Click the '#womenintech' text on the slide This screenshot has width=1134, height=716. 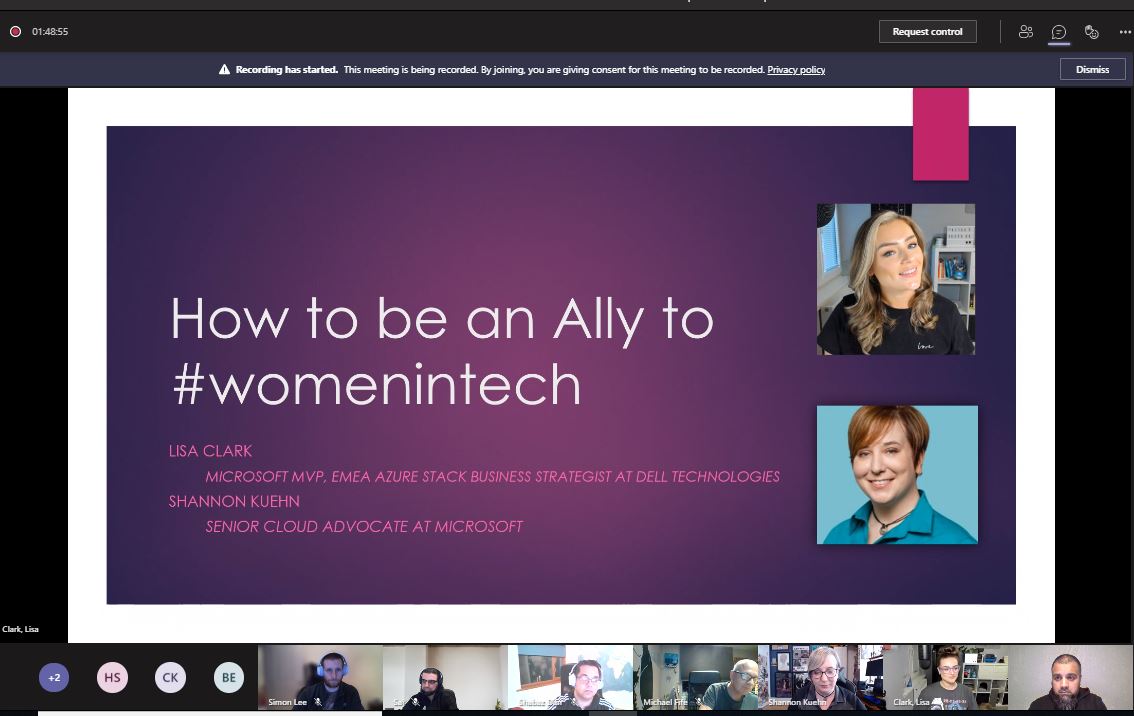pos(376,384)
